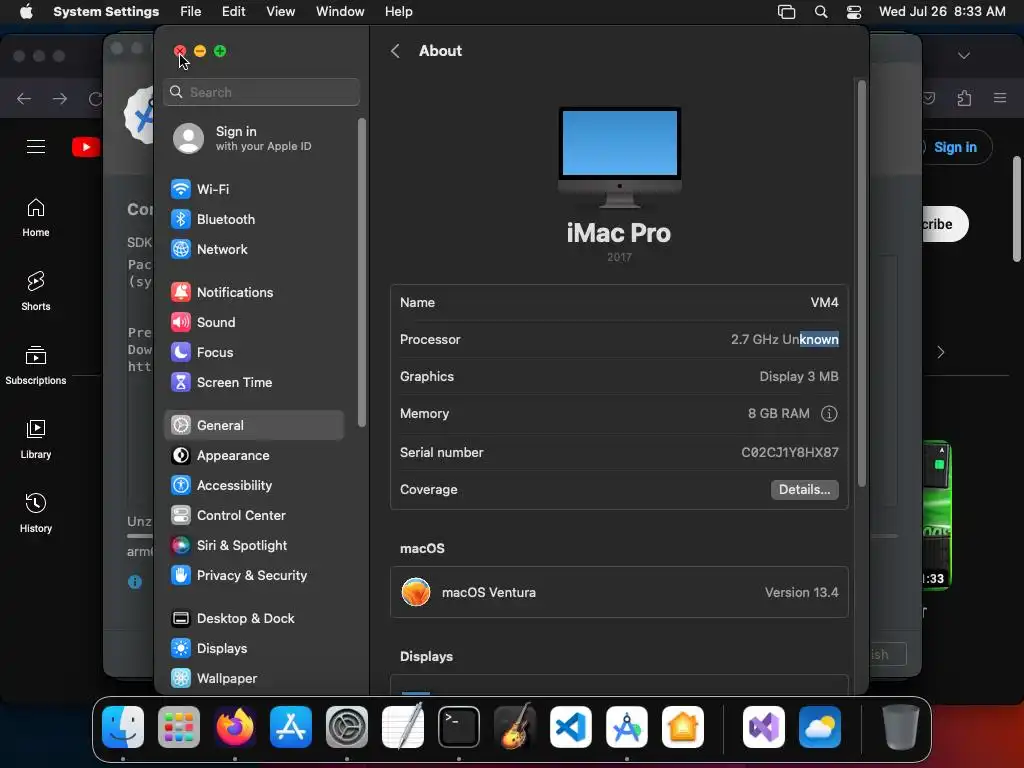Open GarageBand from the Dock
This screenshot has height=768, width=1024.
[x=515, y=727]
